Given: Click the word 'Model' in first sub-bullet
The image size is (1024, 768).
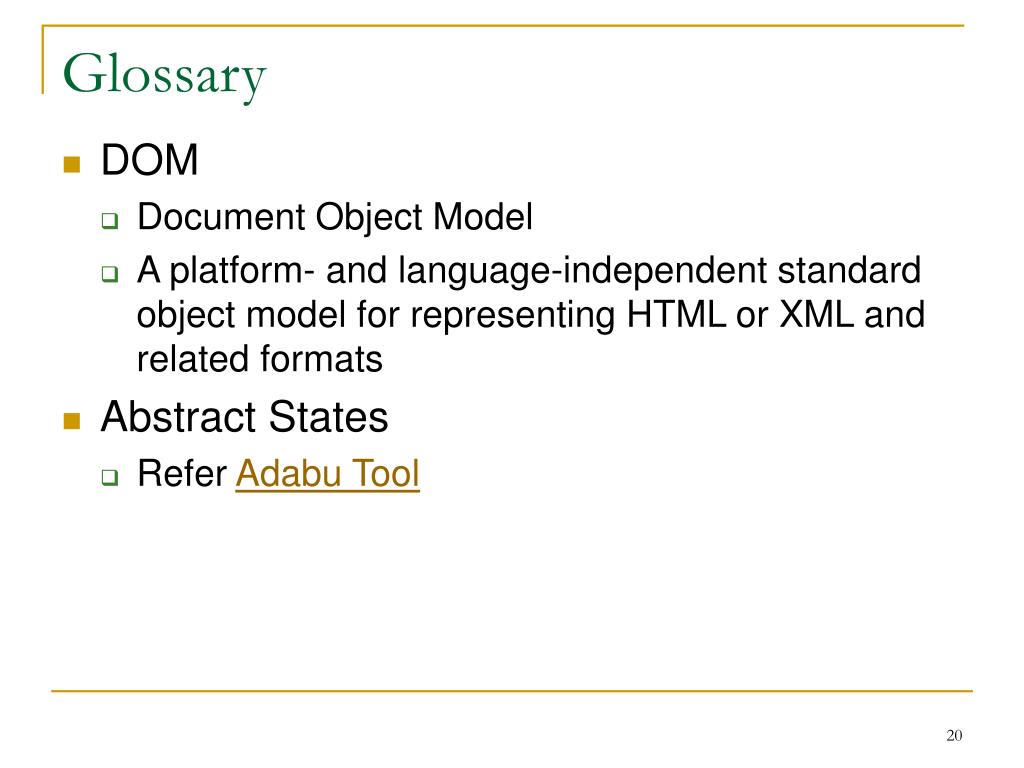Looking at the screenshot, I should tap(483, 217).
